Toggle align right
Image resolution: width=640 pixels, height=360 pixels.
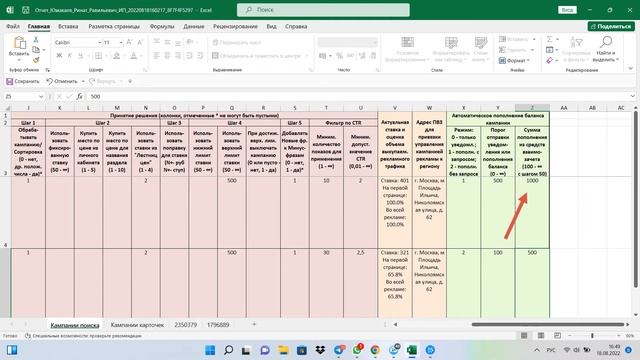coord(178,56)
